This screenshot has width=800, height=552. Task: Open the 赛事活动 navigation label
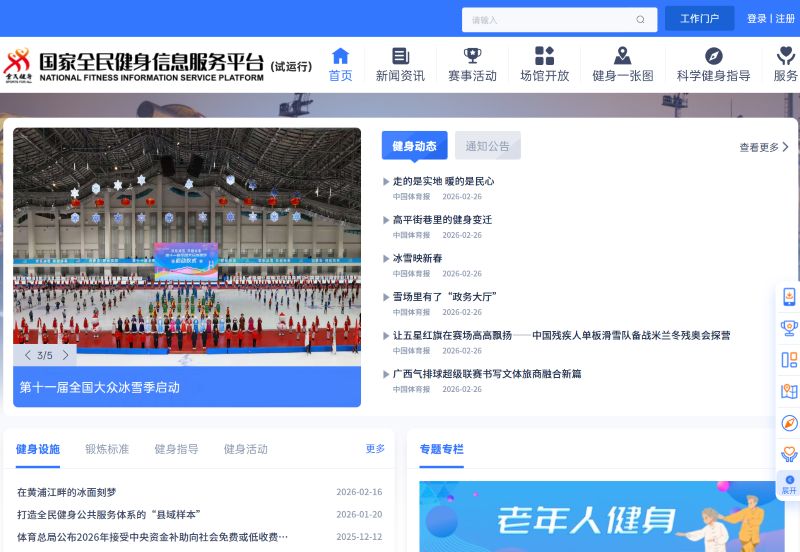pos(472,76)
